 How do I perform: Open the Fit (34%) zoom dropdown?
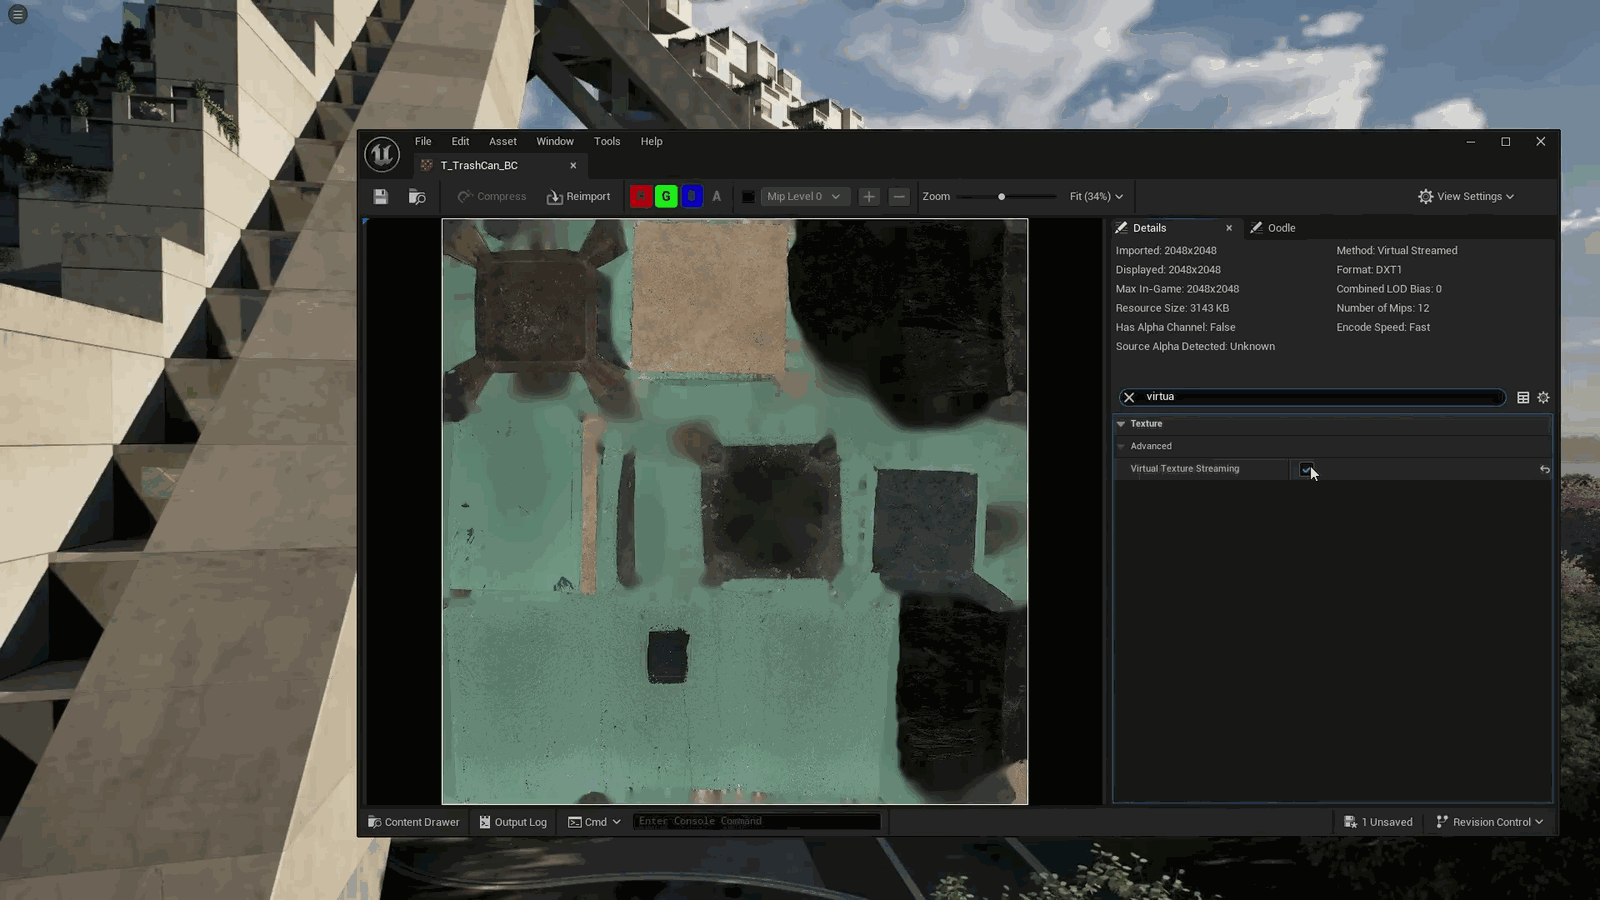1096,197
